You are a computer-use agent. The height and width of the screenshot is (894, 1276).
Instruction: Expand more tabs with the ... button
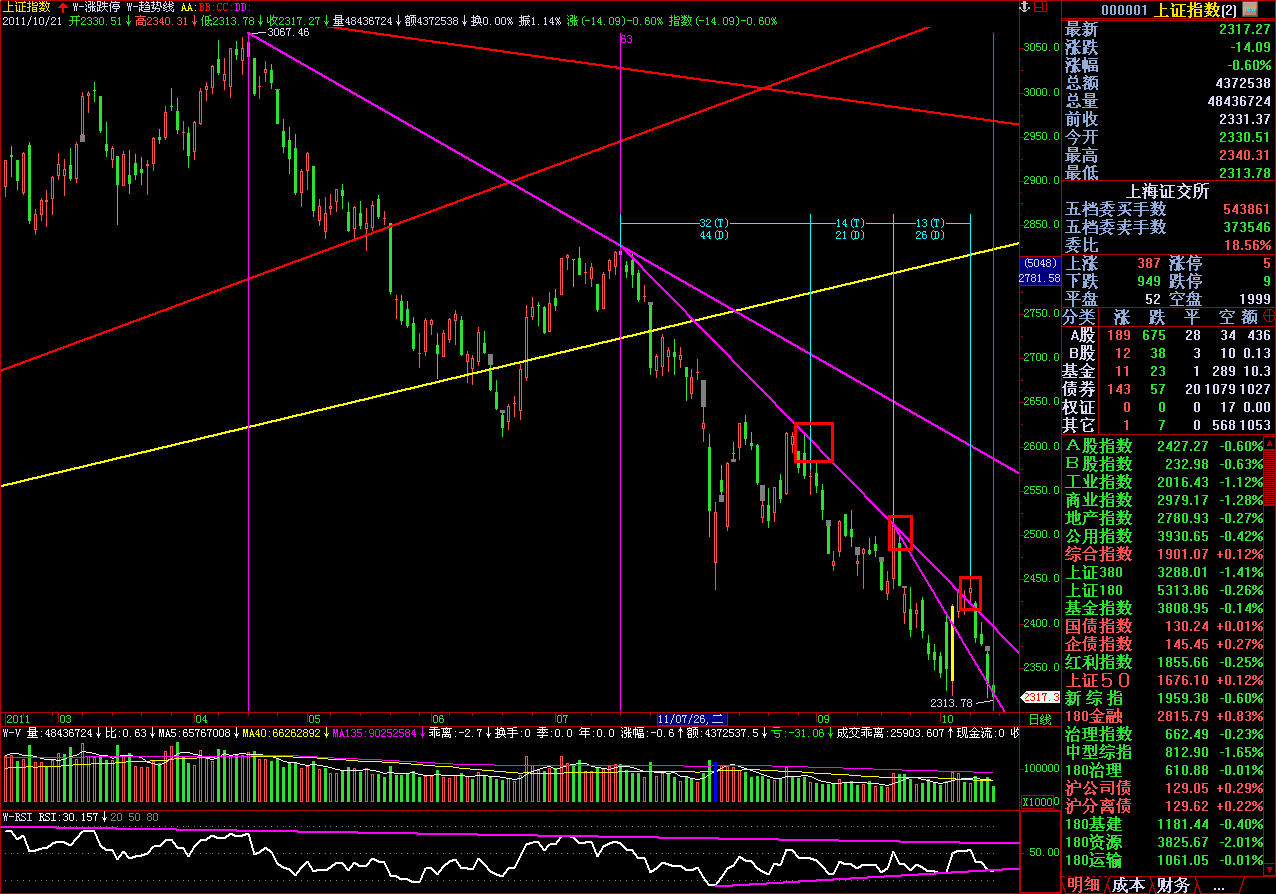pos(1218,885)
